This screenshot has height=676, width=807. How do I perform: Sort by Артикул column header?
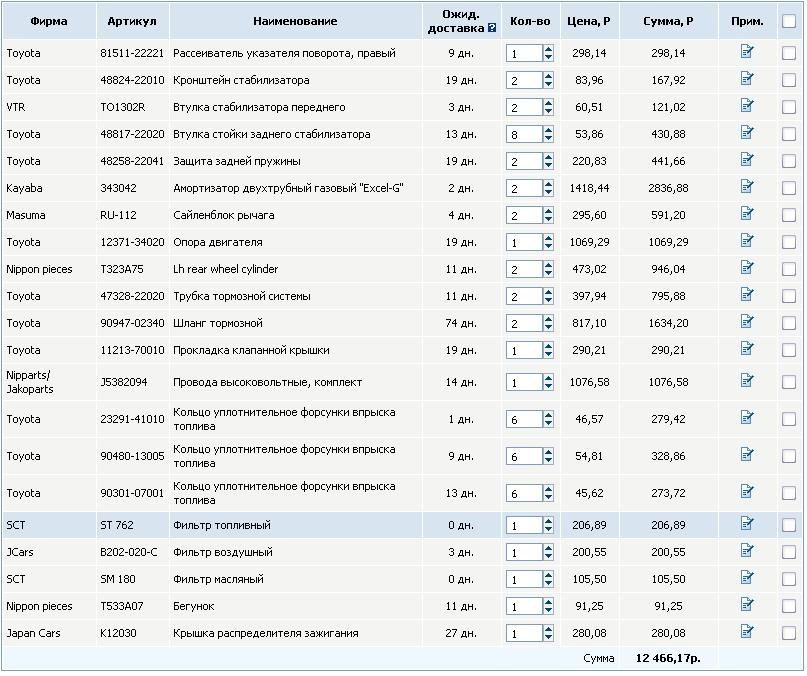click(132, 21)
